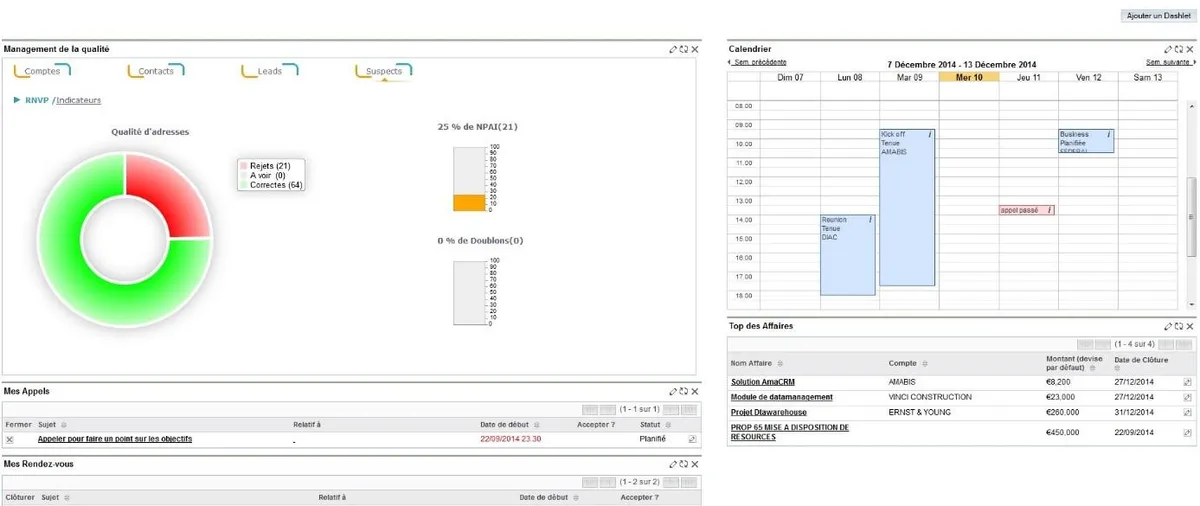1200x506 pixels.
Task: Open edit icon on the Planifié call row
Action: click(x=692, y=439)
